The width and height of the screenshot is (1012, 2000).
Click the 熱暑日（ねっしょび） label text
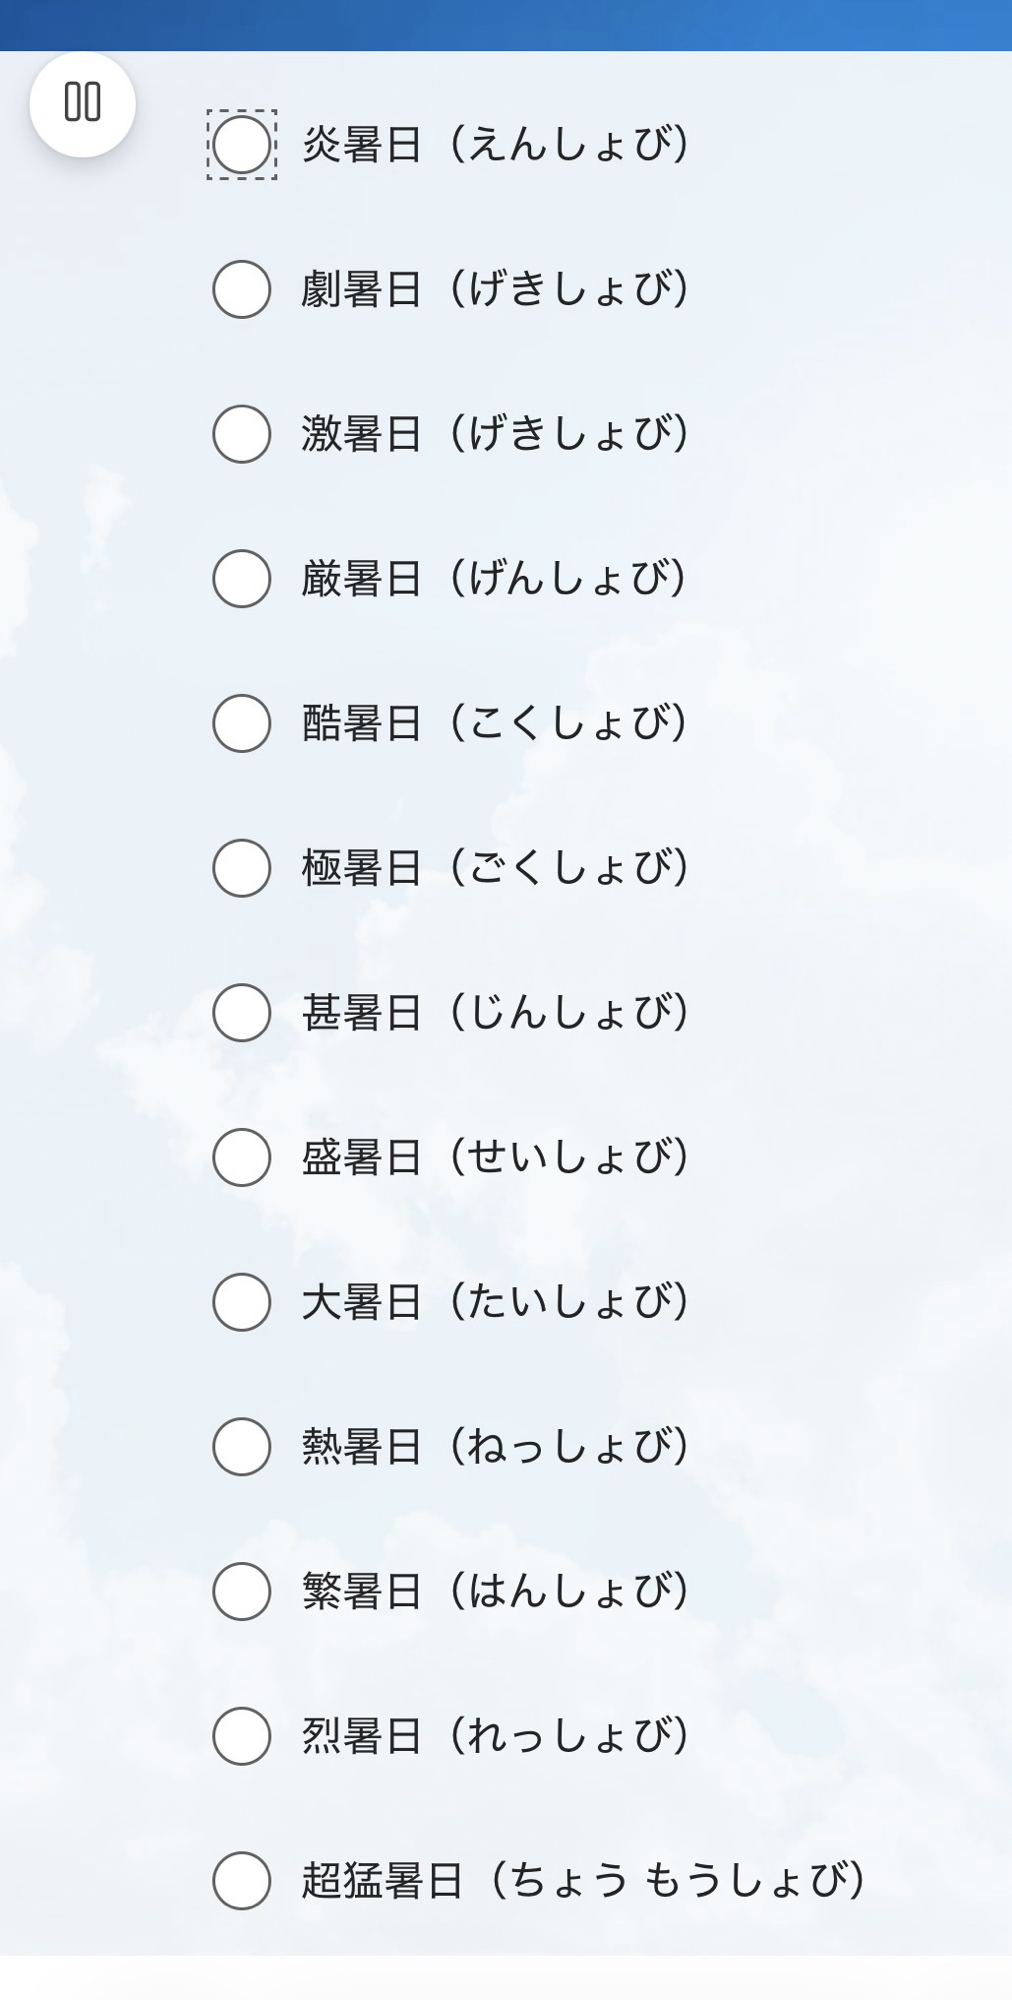pyautogui.click(x=495, y=1447)
